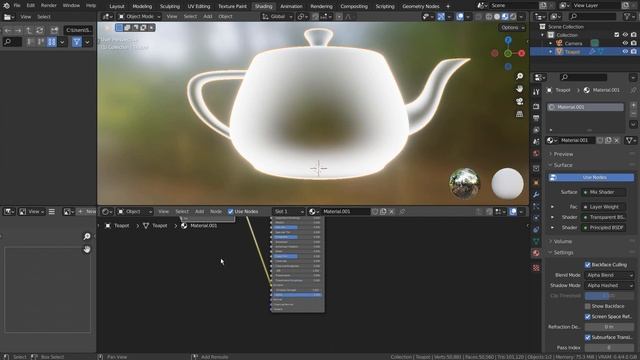
Task: Collapse the Settings panel
Action: [563, 253]
